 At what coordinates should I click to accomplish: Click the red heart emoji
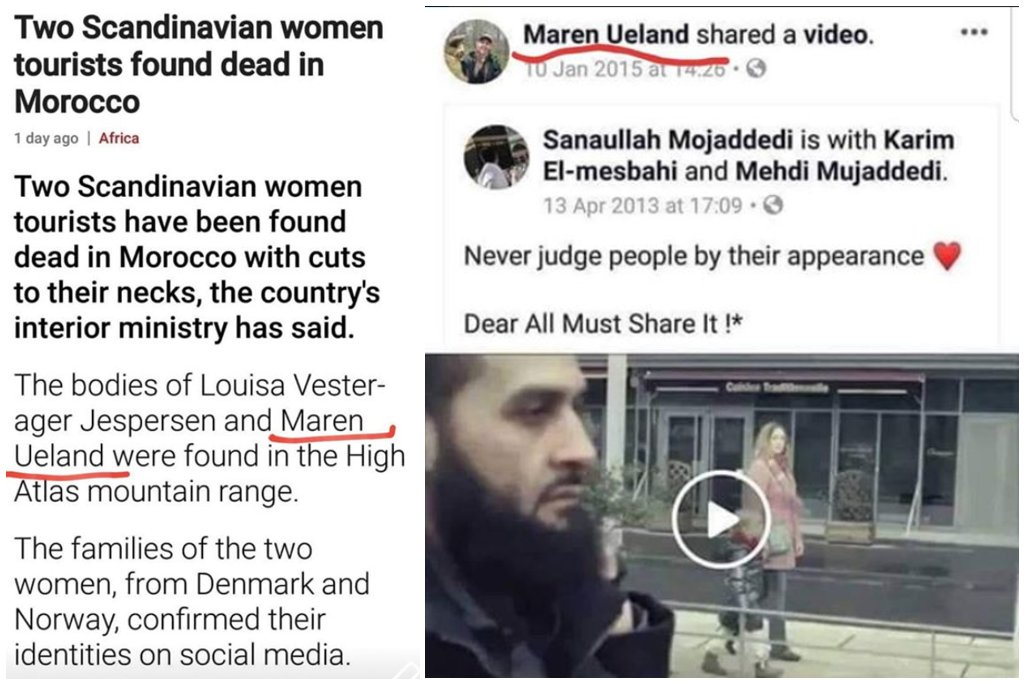tap(947, 256)
